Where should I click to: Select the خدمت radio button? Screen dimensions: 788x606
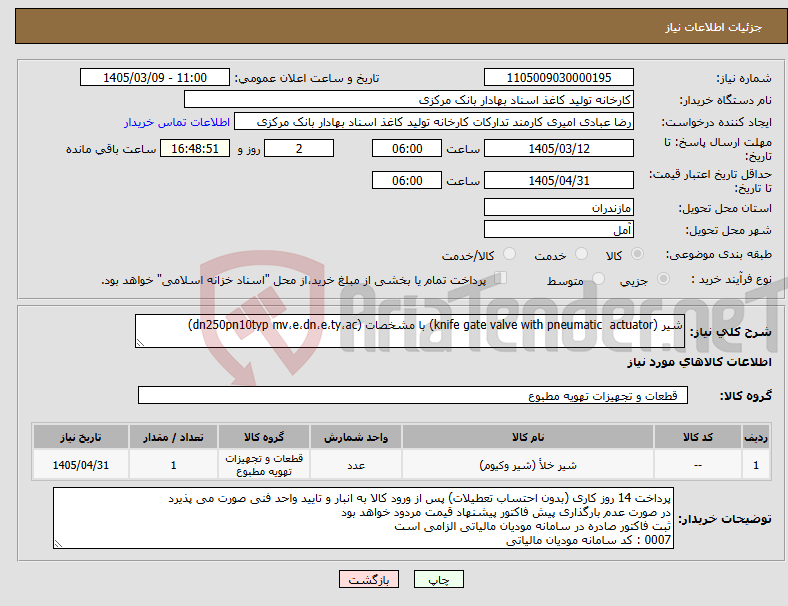point(581,254)
